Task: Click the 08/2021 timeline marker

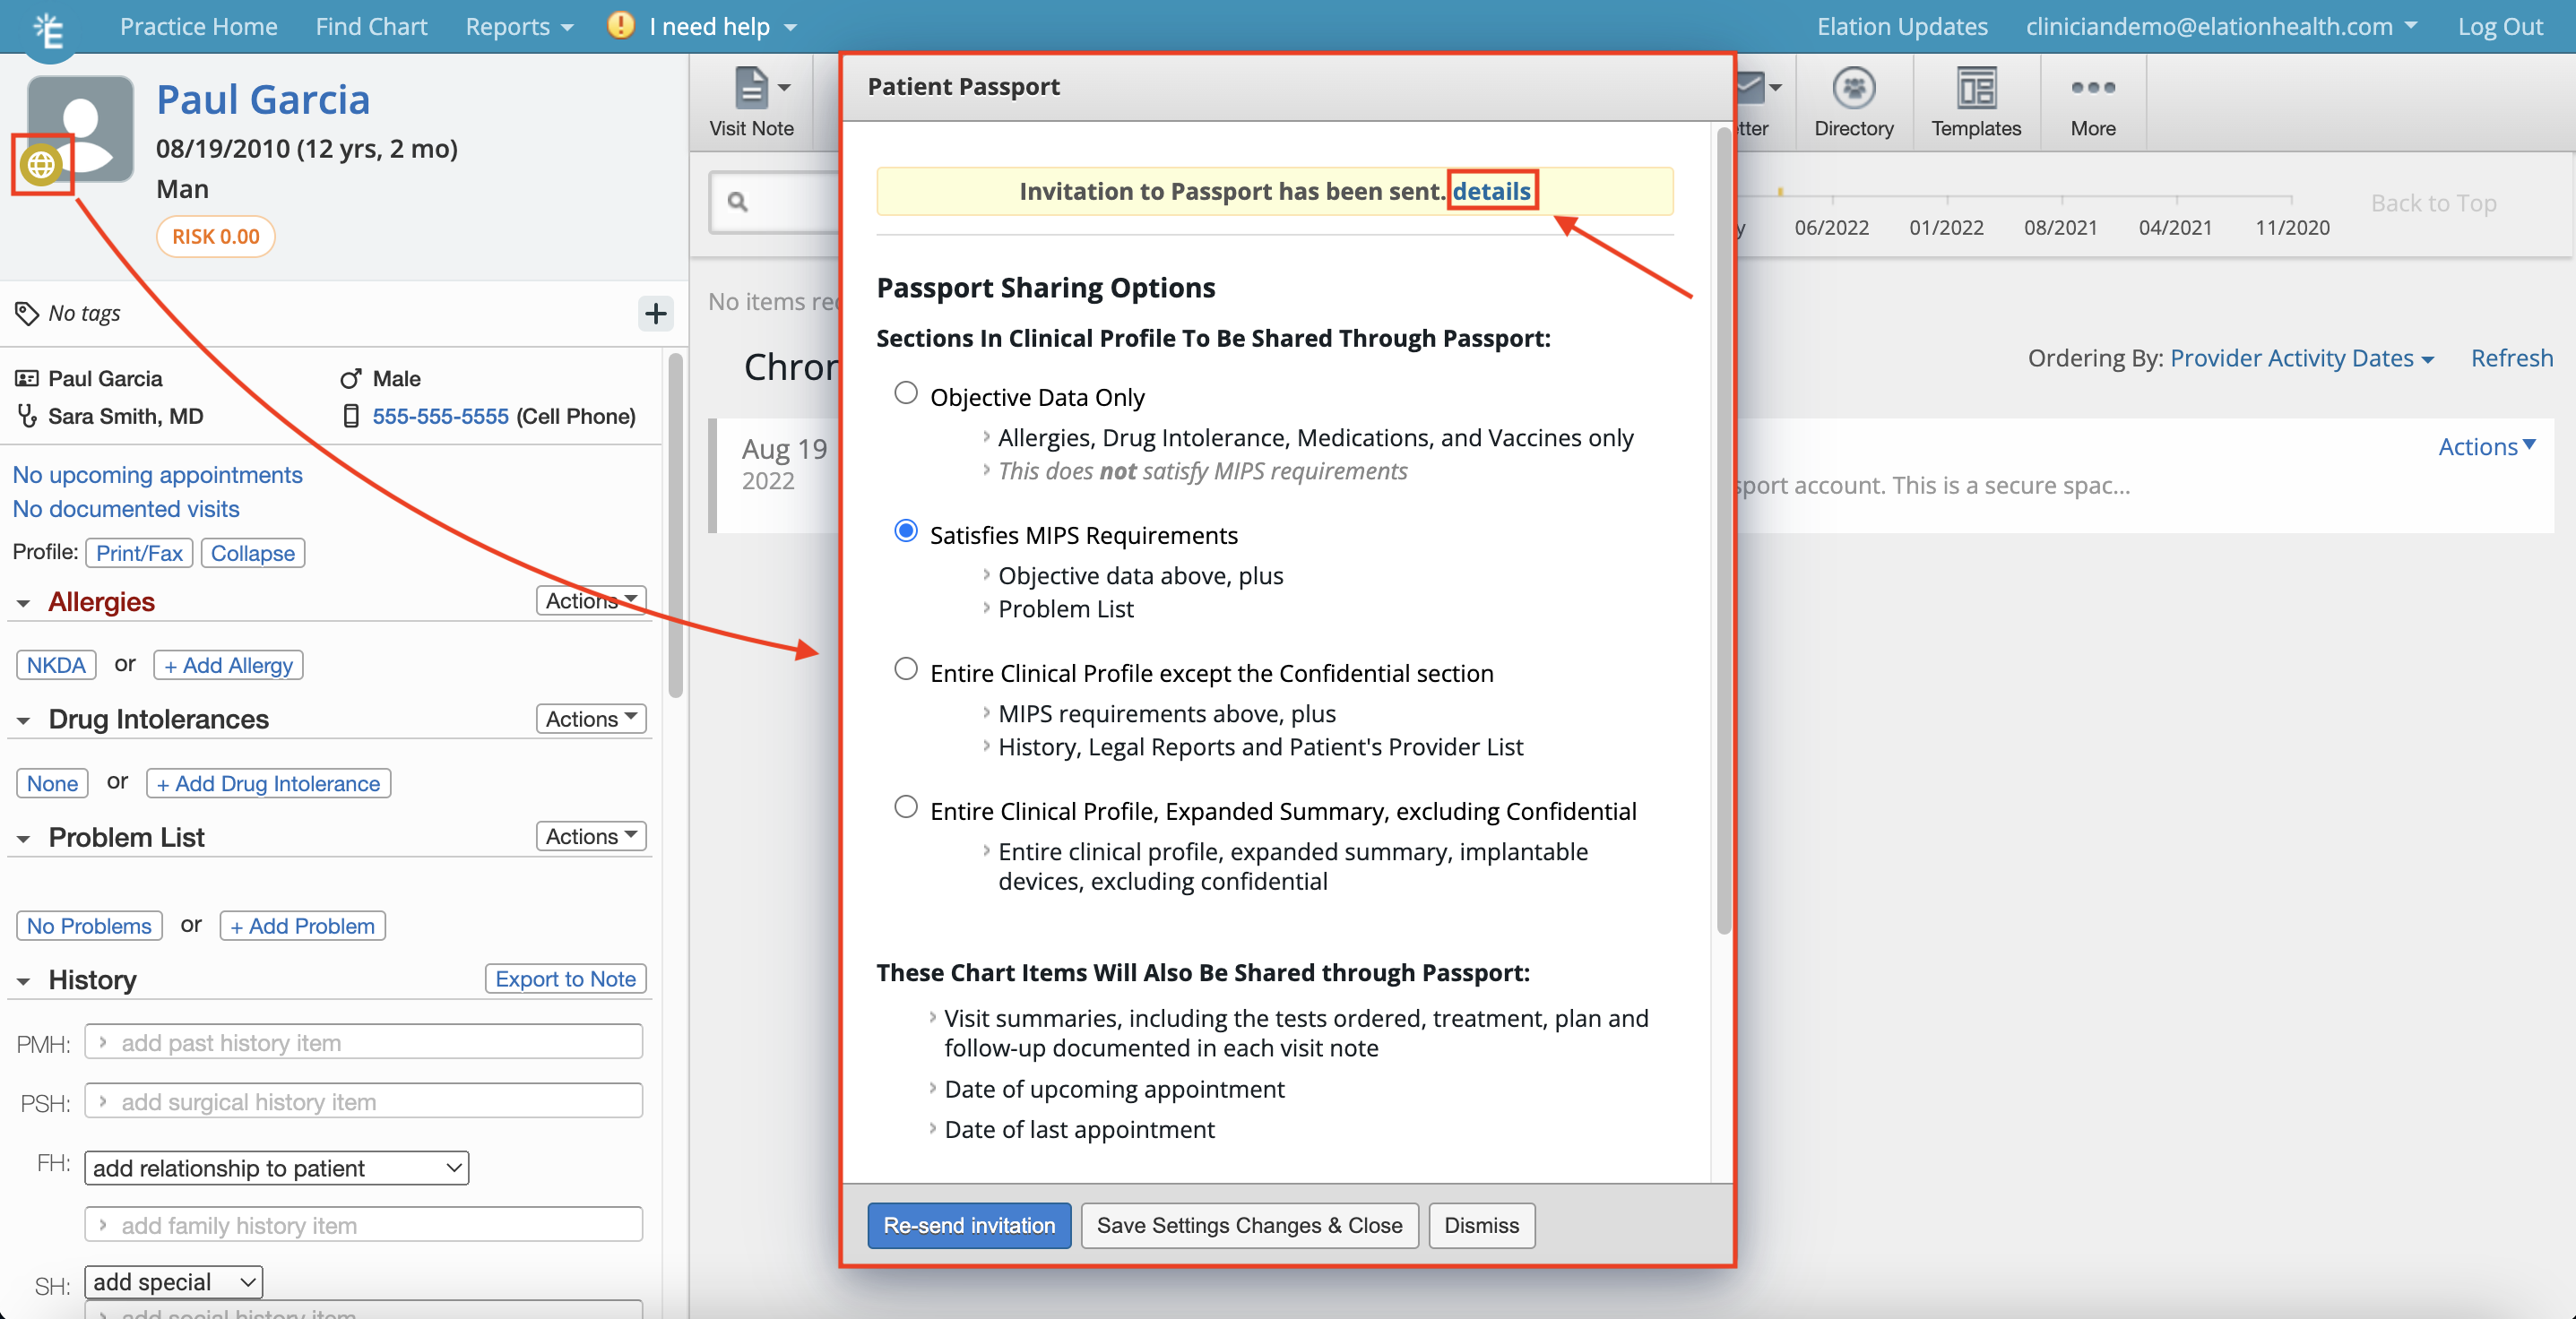Action: click(x=2060, y=227)
